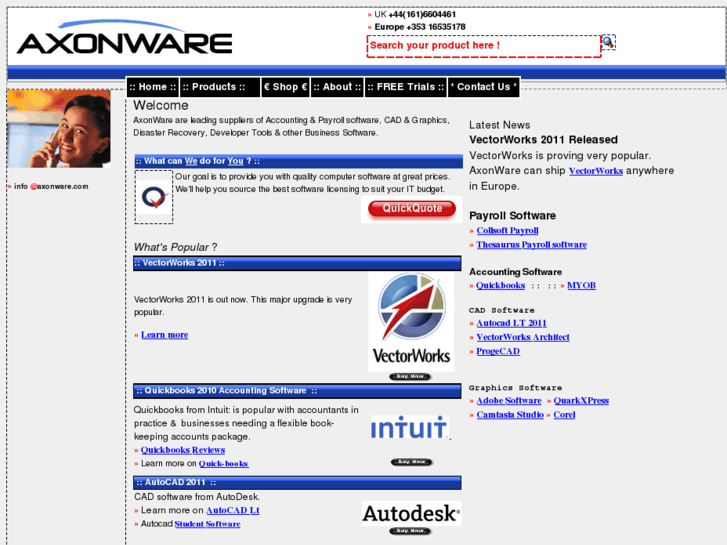Click the AxonWare logo
This screenshot has width=727, height=545.
124,38
